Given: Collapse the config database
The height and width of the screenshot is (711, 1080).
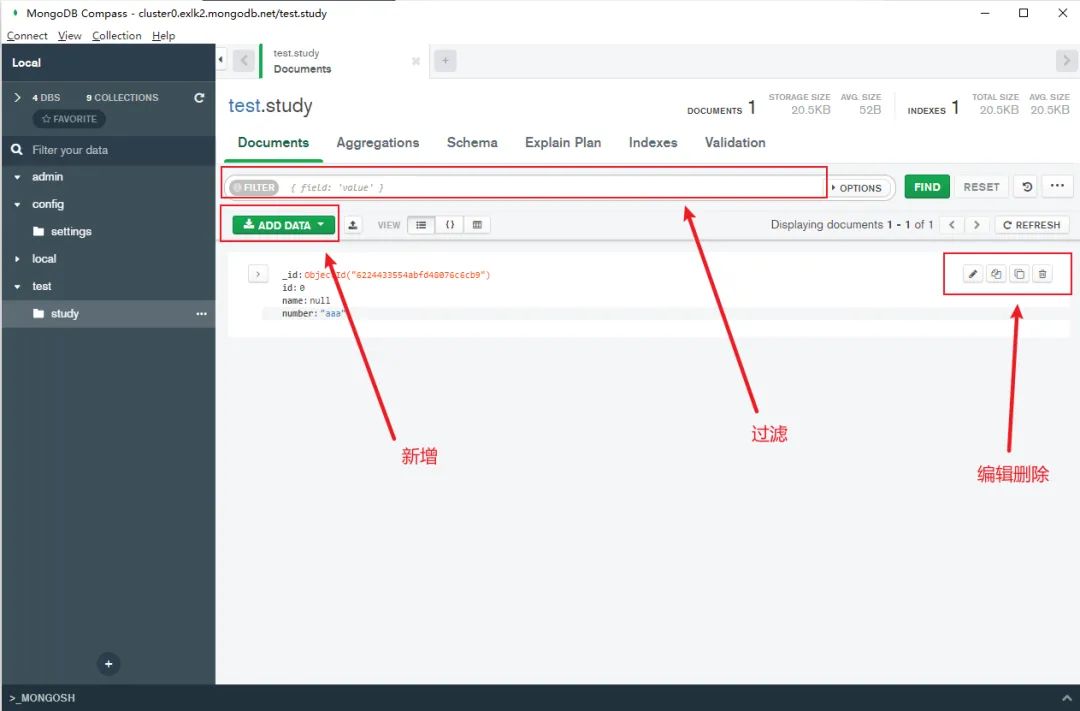Looking at the screenshot, I should [17, 205].
